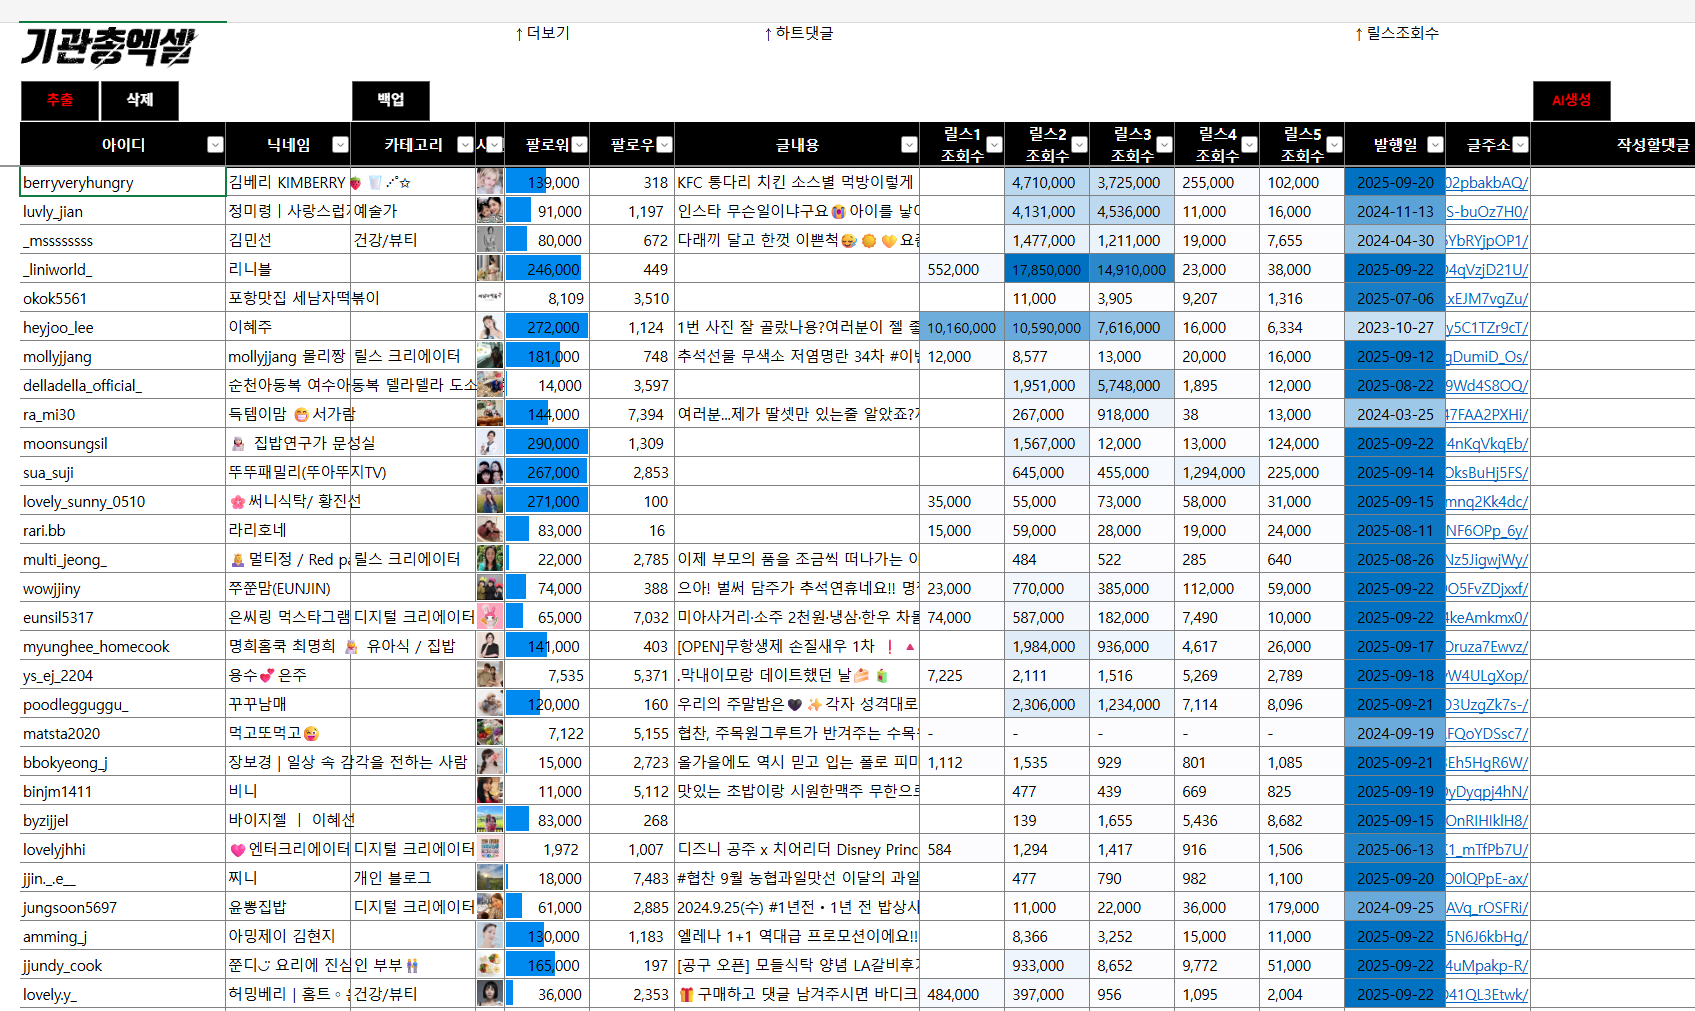Screen dimensions: 1695x1011
Task: Open the post link in _liniworld_ row
Action: tap(1487, 270)
